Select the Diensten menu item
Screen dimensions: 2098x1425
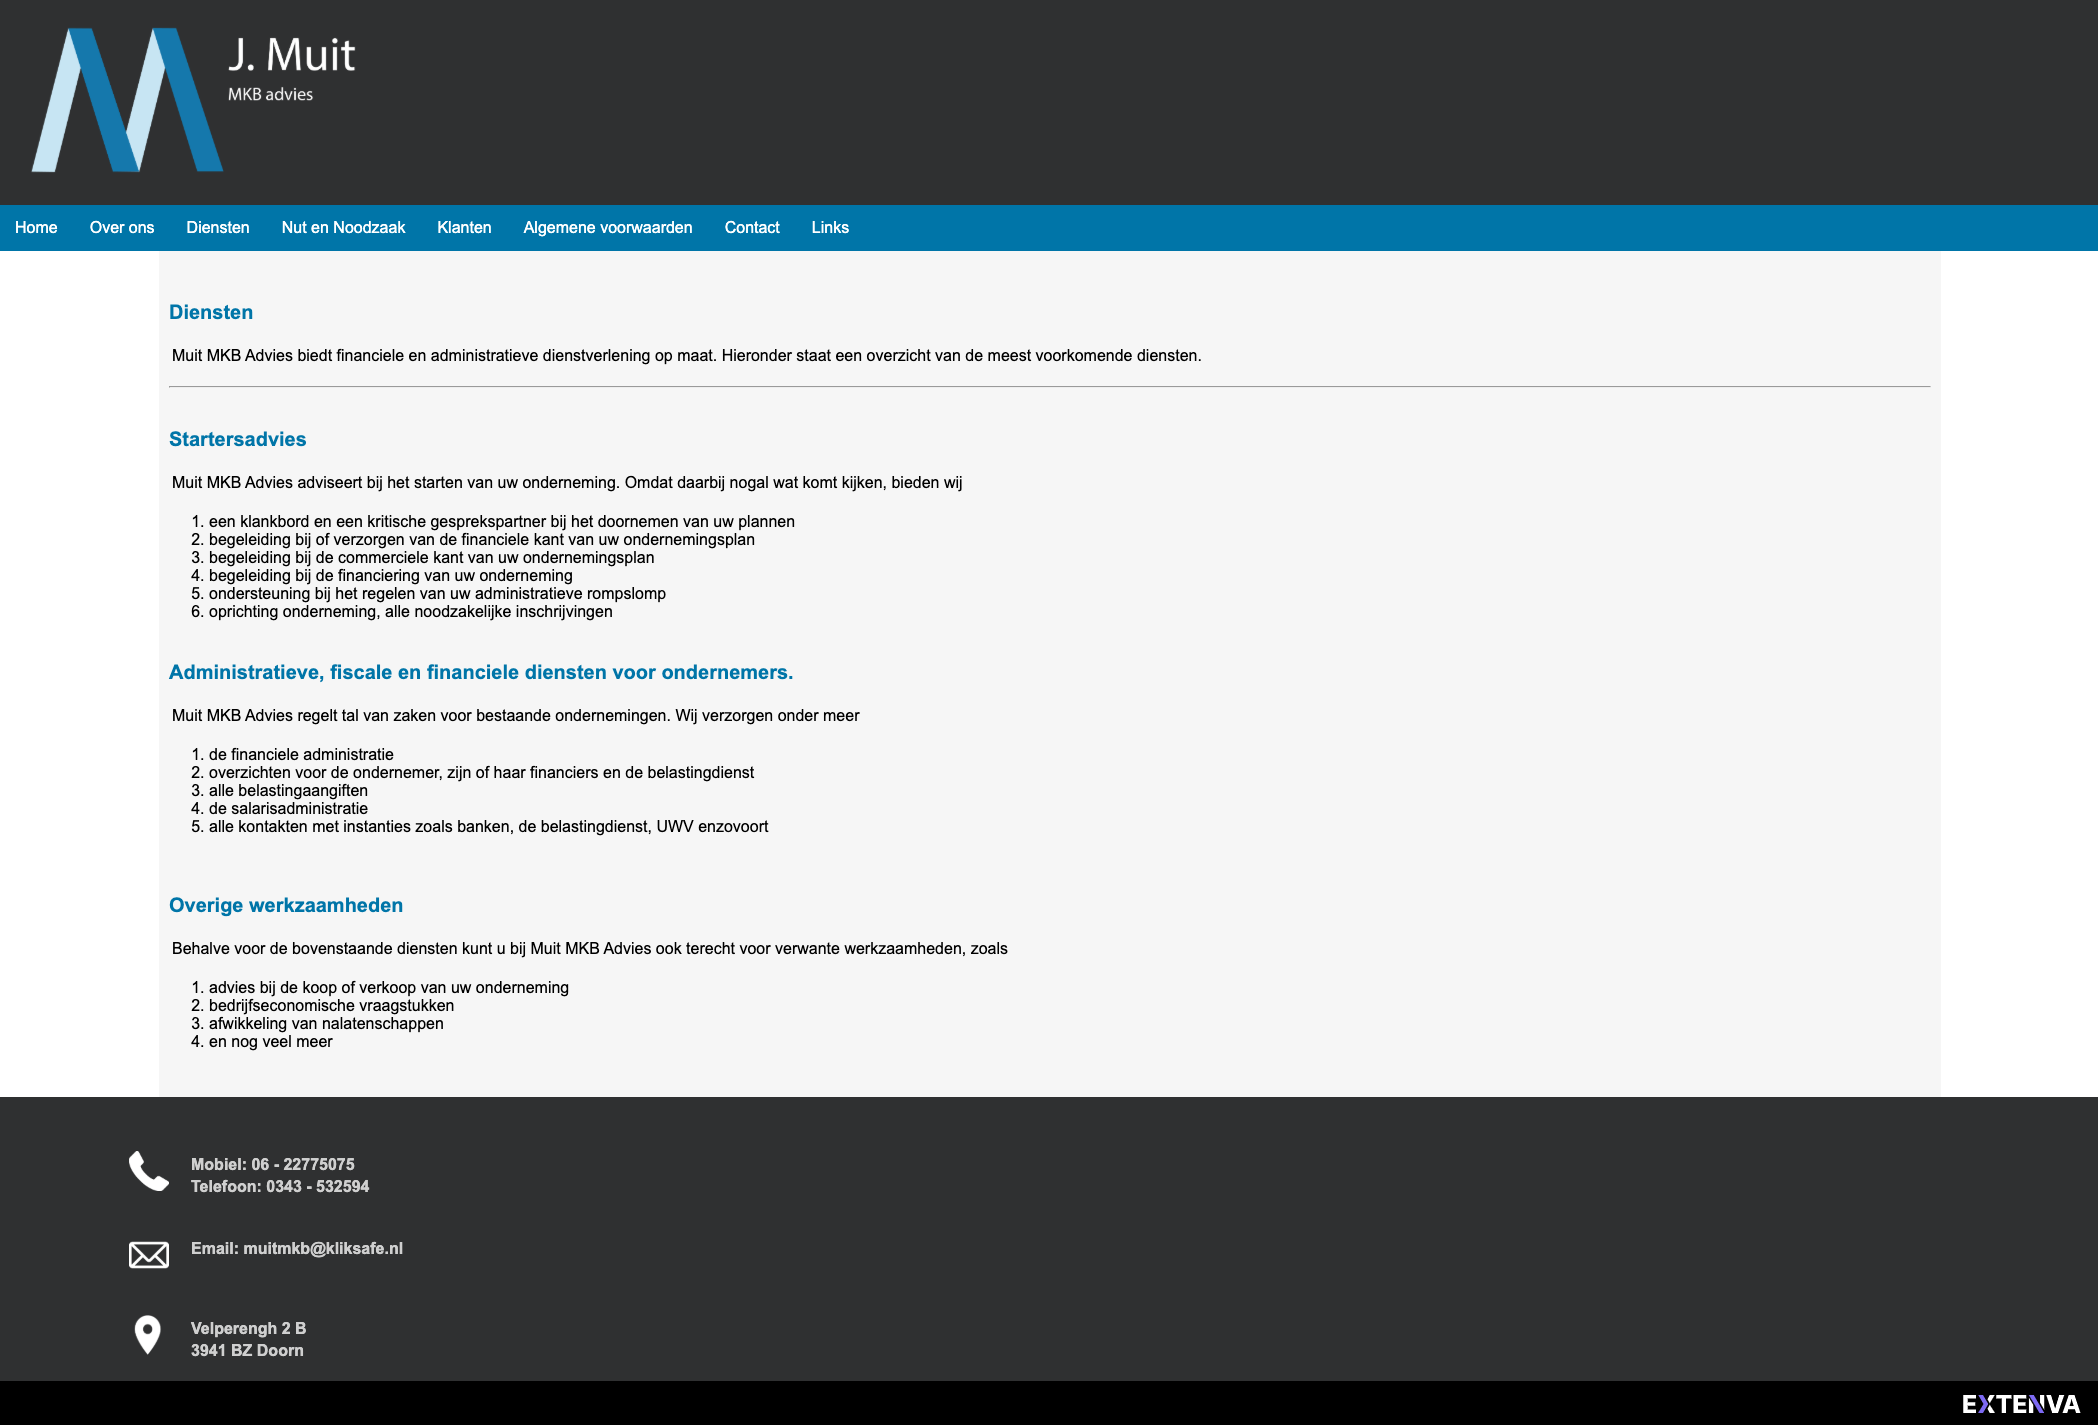tap(218, 227)
